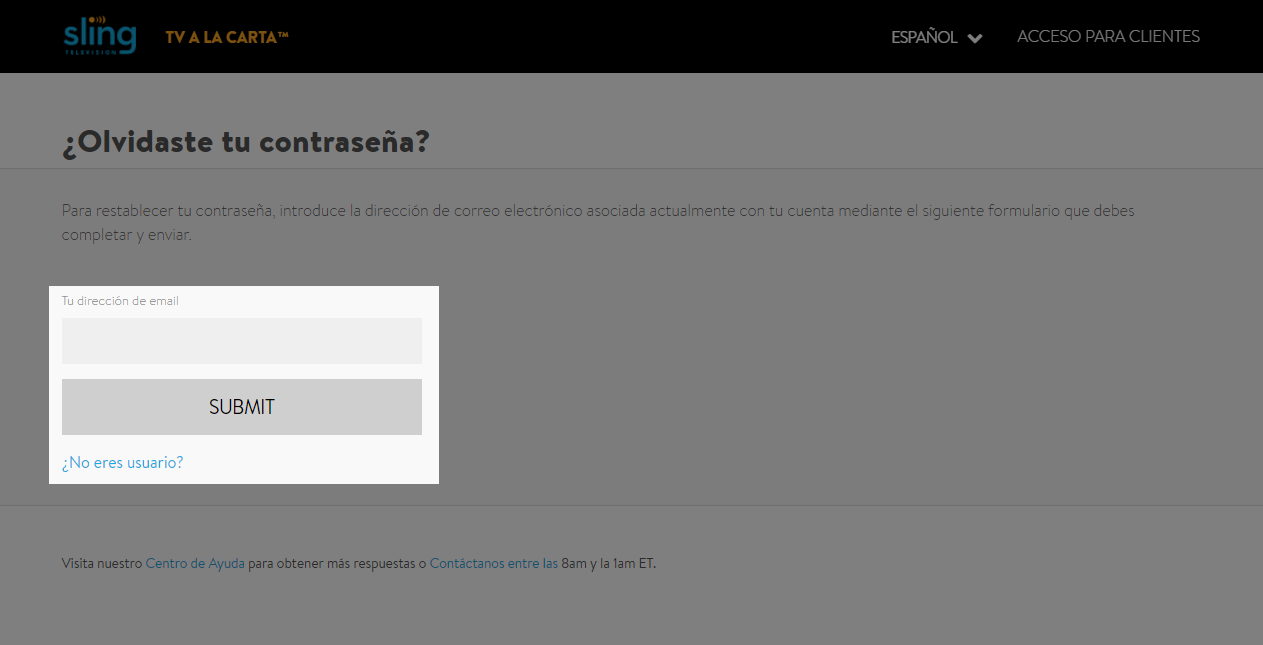Open Contáctanos entre las link
The image size is (1263, 645).
coord(494,563)
